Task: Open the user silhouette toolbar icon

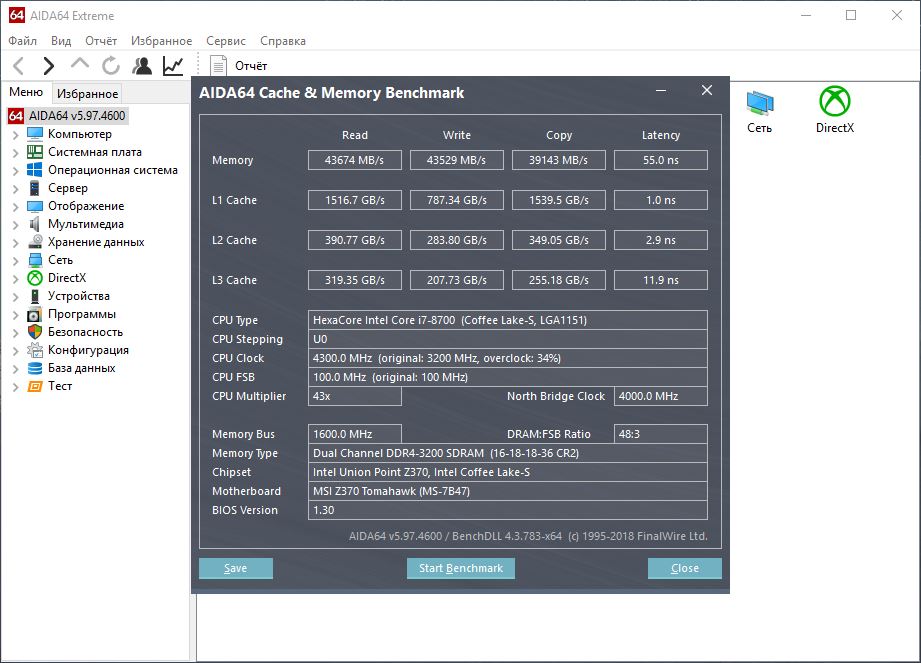Action: pos(142,65)
